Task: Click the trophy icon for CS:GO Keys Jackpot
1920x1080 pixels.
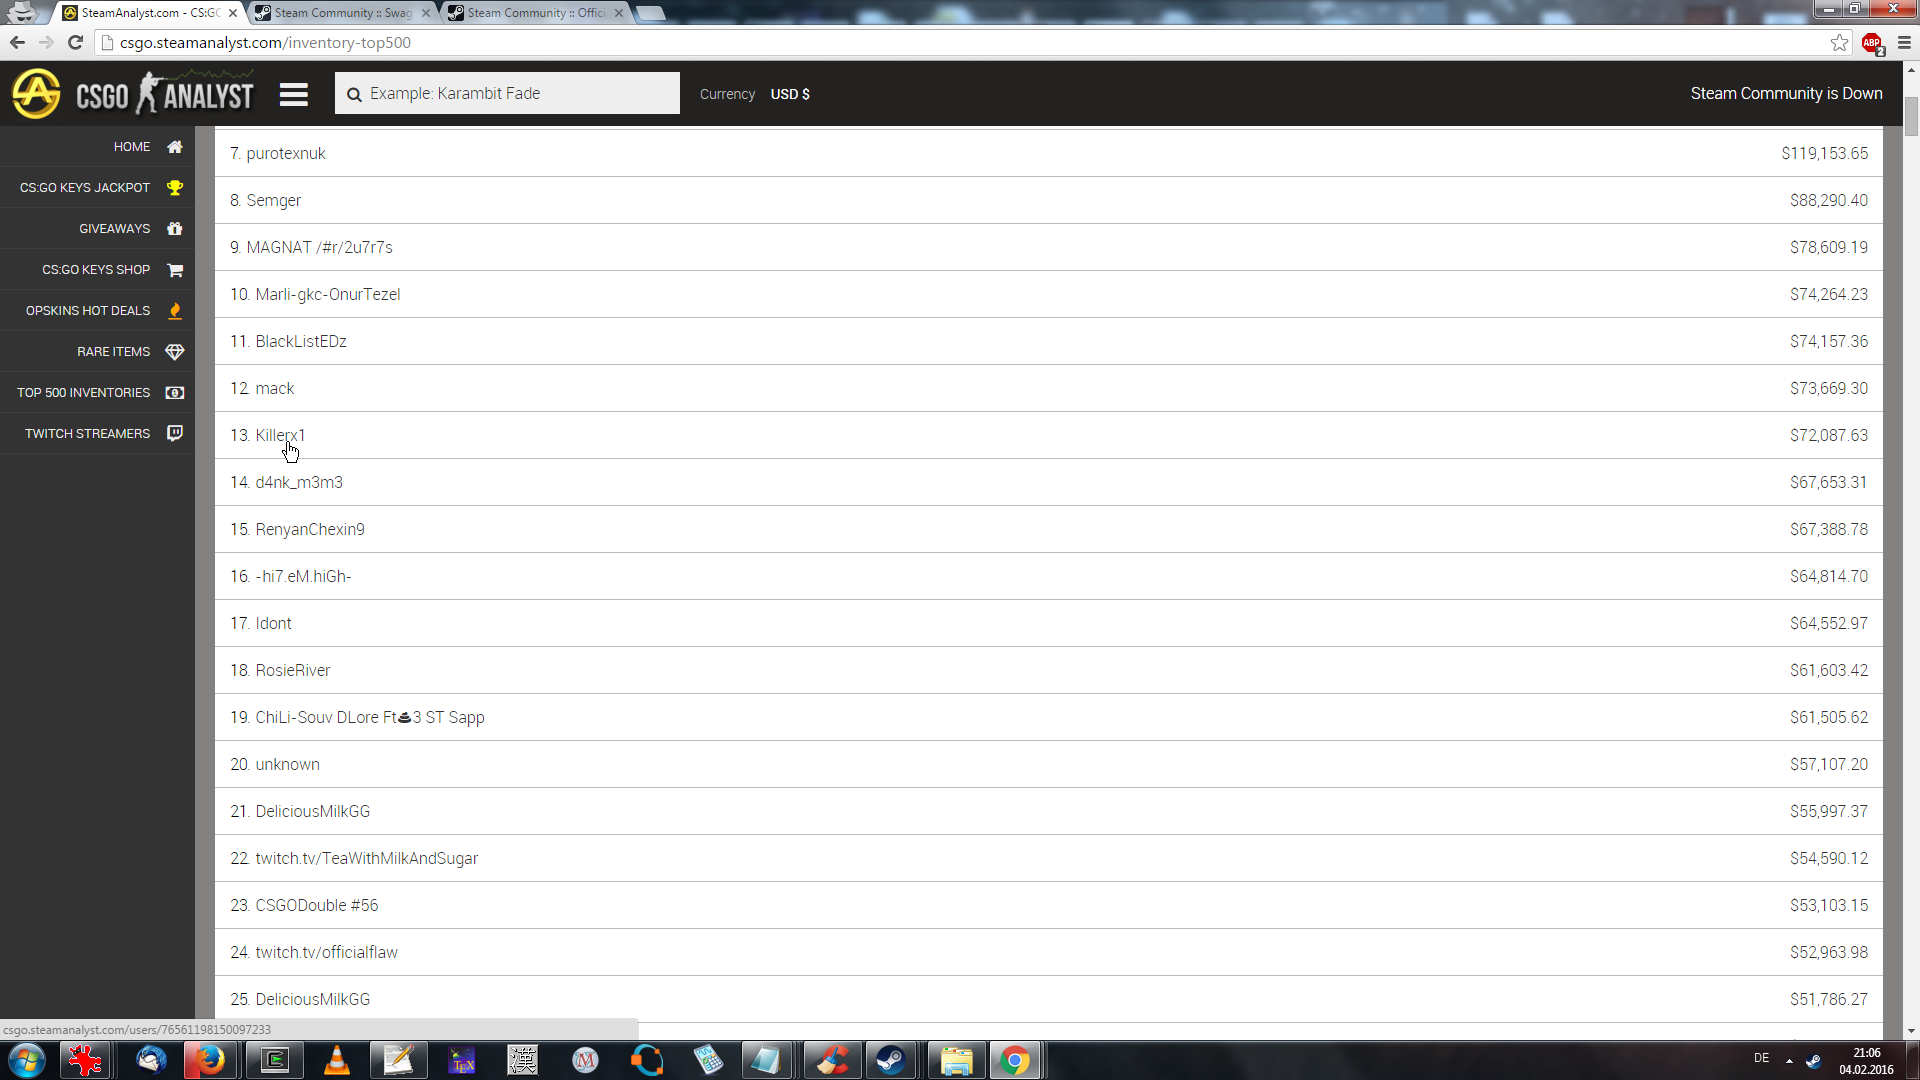Action: tap(175, 188)
